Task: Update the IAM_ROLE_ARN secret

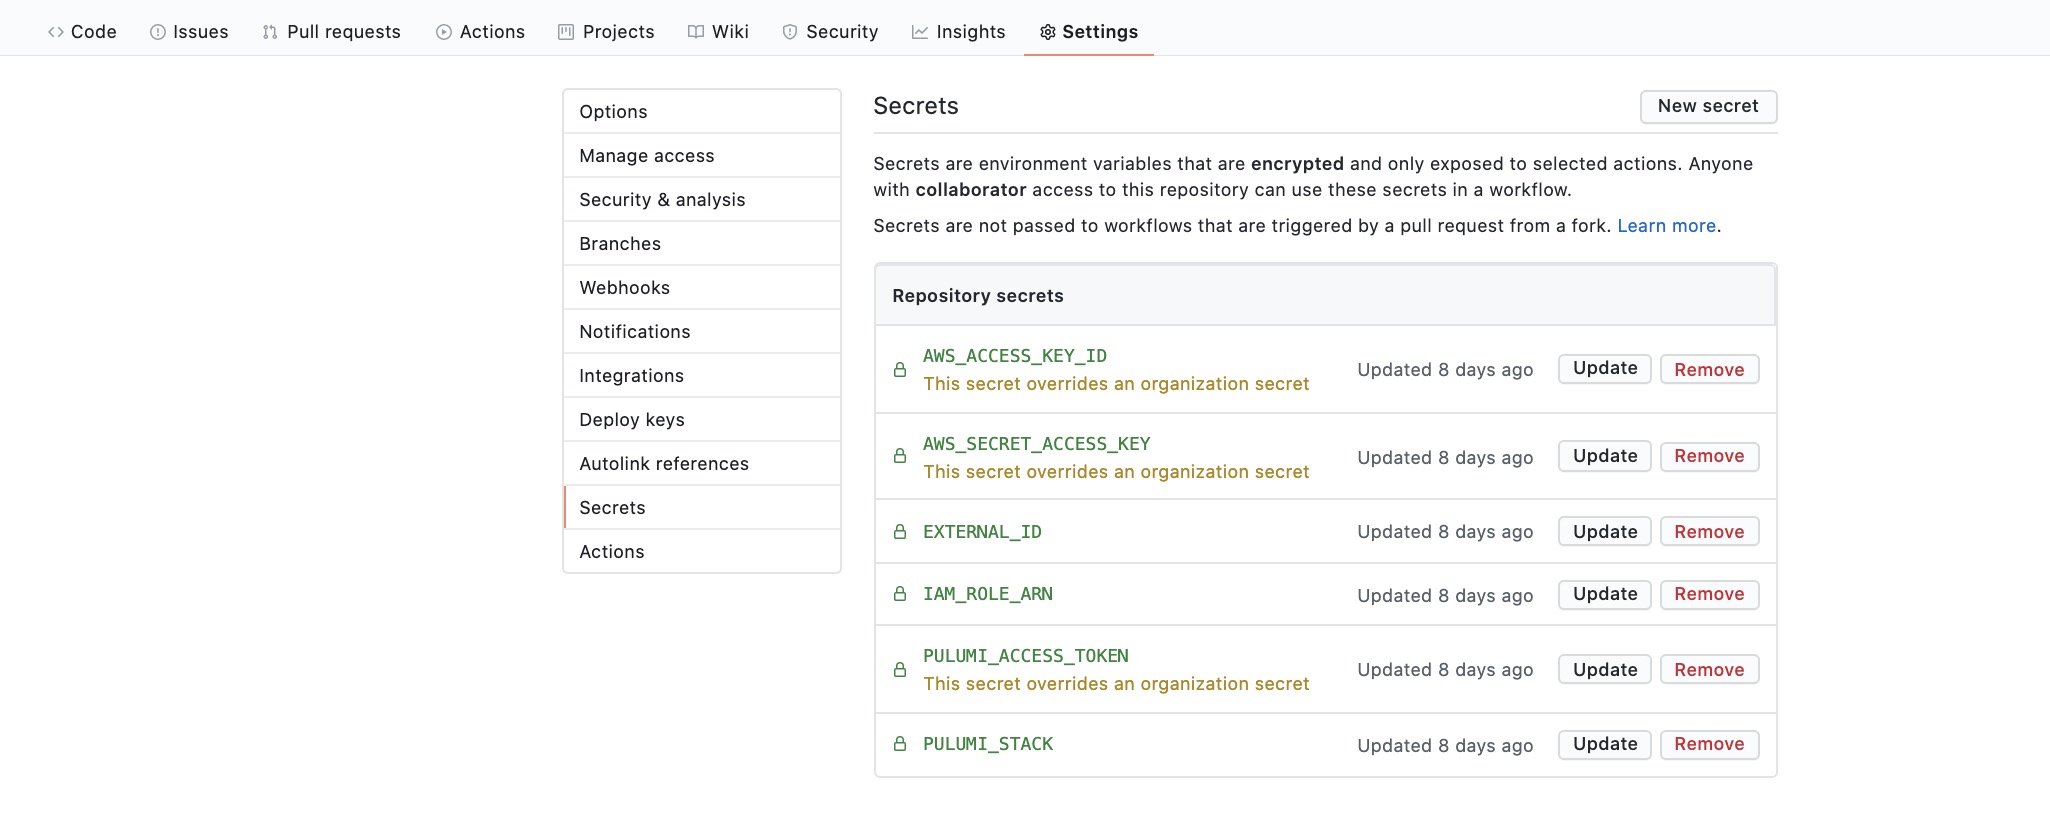Action: [1604, 594]
